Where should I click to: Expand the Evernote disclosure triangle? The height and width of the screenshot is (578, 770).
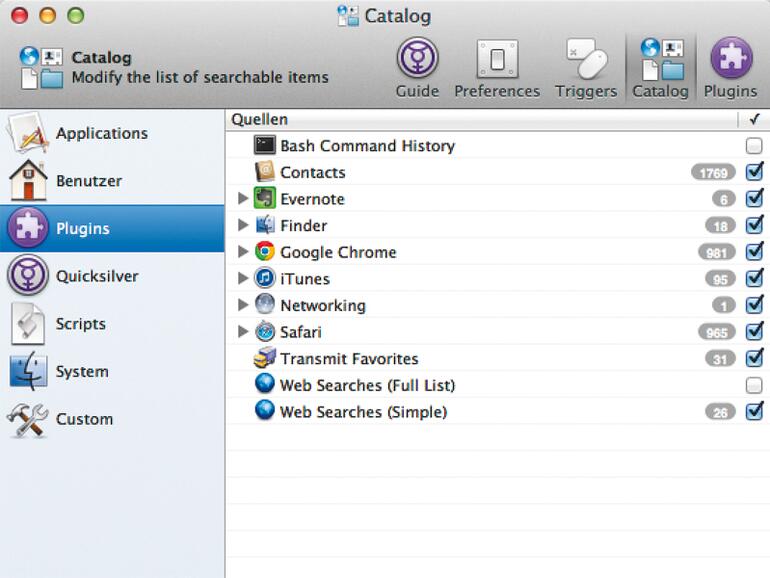pyautogui.click(x=243, y=199)
